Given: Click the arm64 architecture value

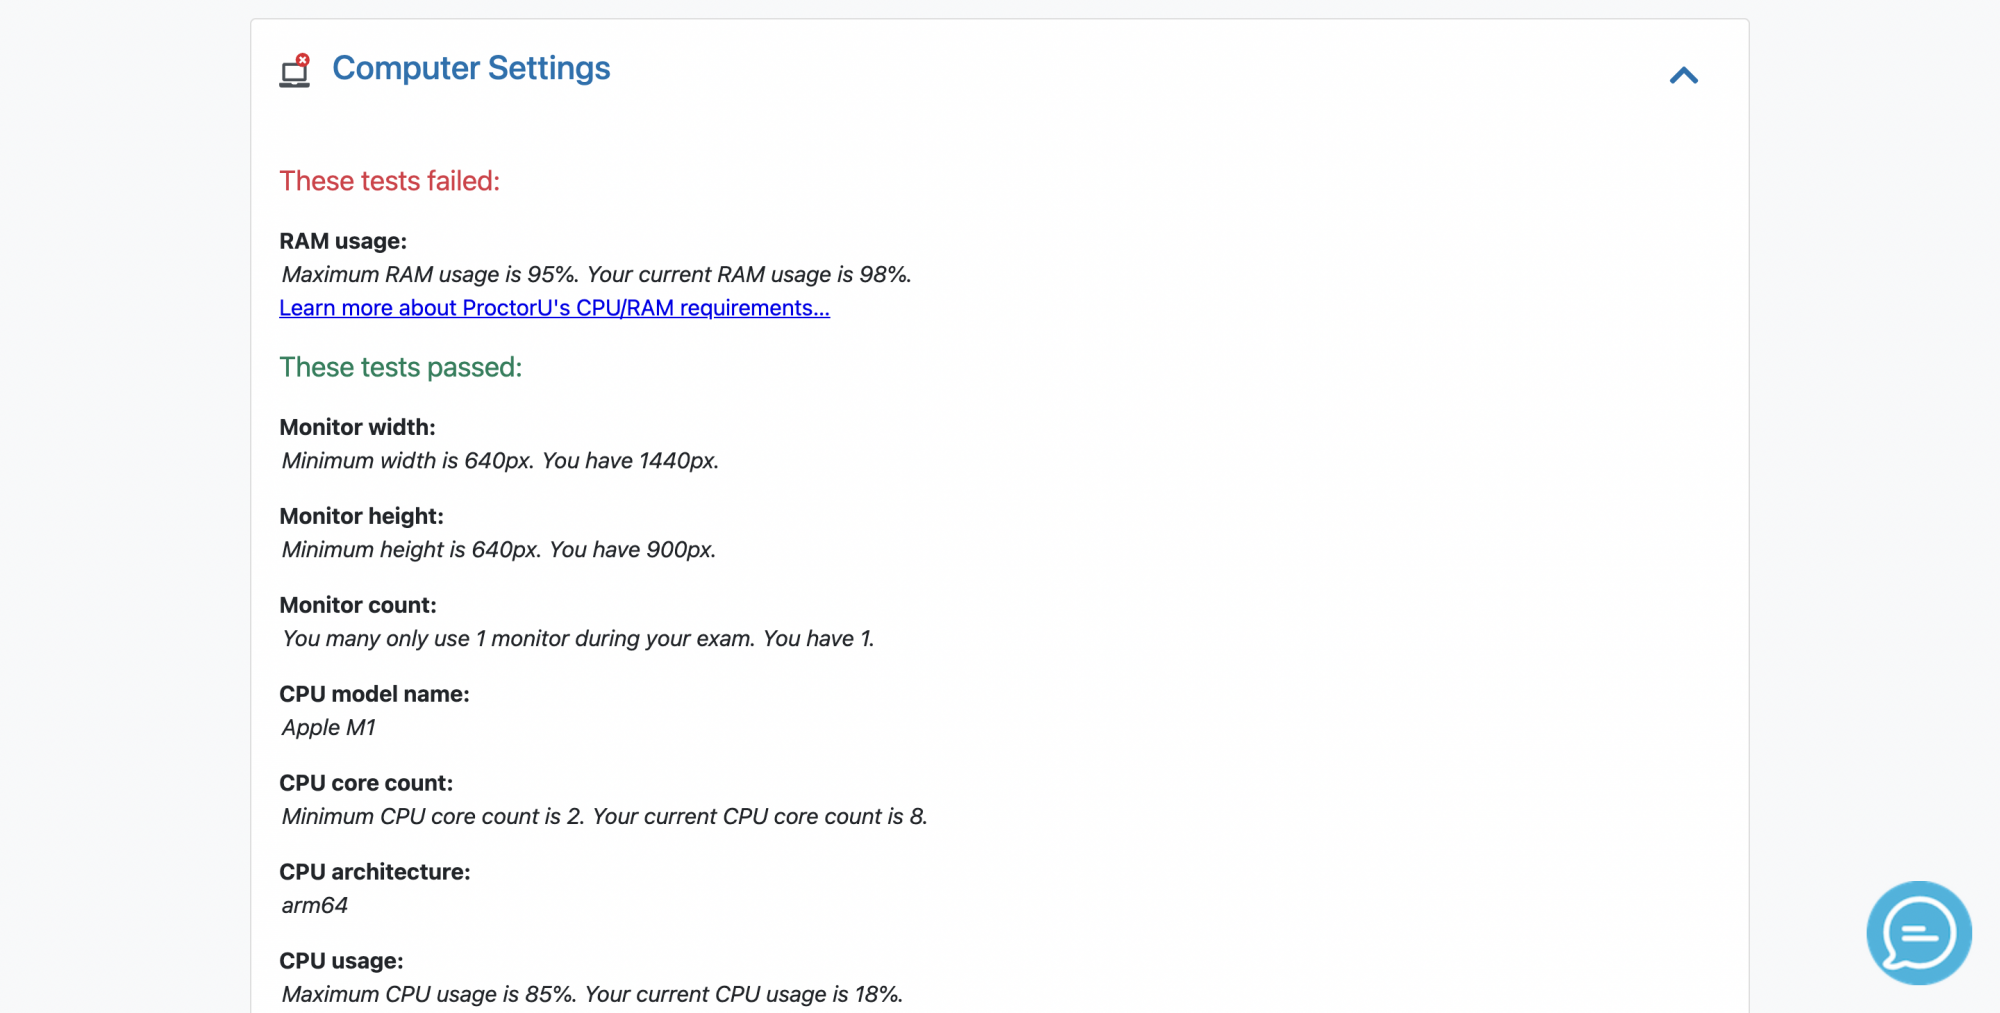Looking at the screenshot, I should tap(314, 905).
